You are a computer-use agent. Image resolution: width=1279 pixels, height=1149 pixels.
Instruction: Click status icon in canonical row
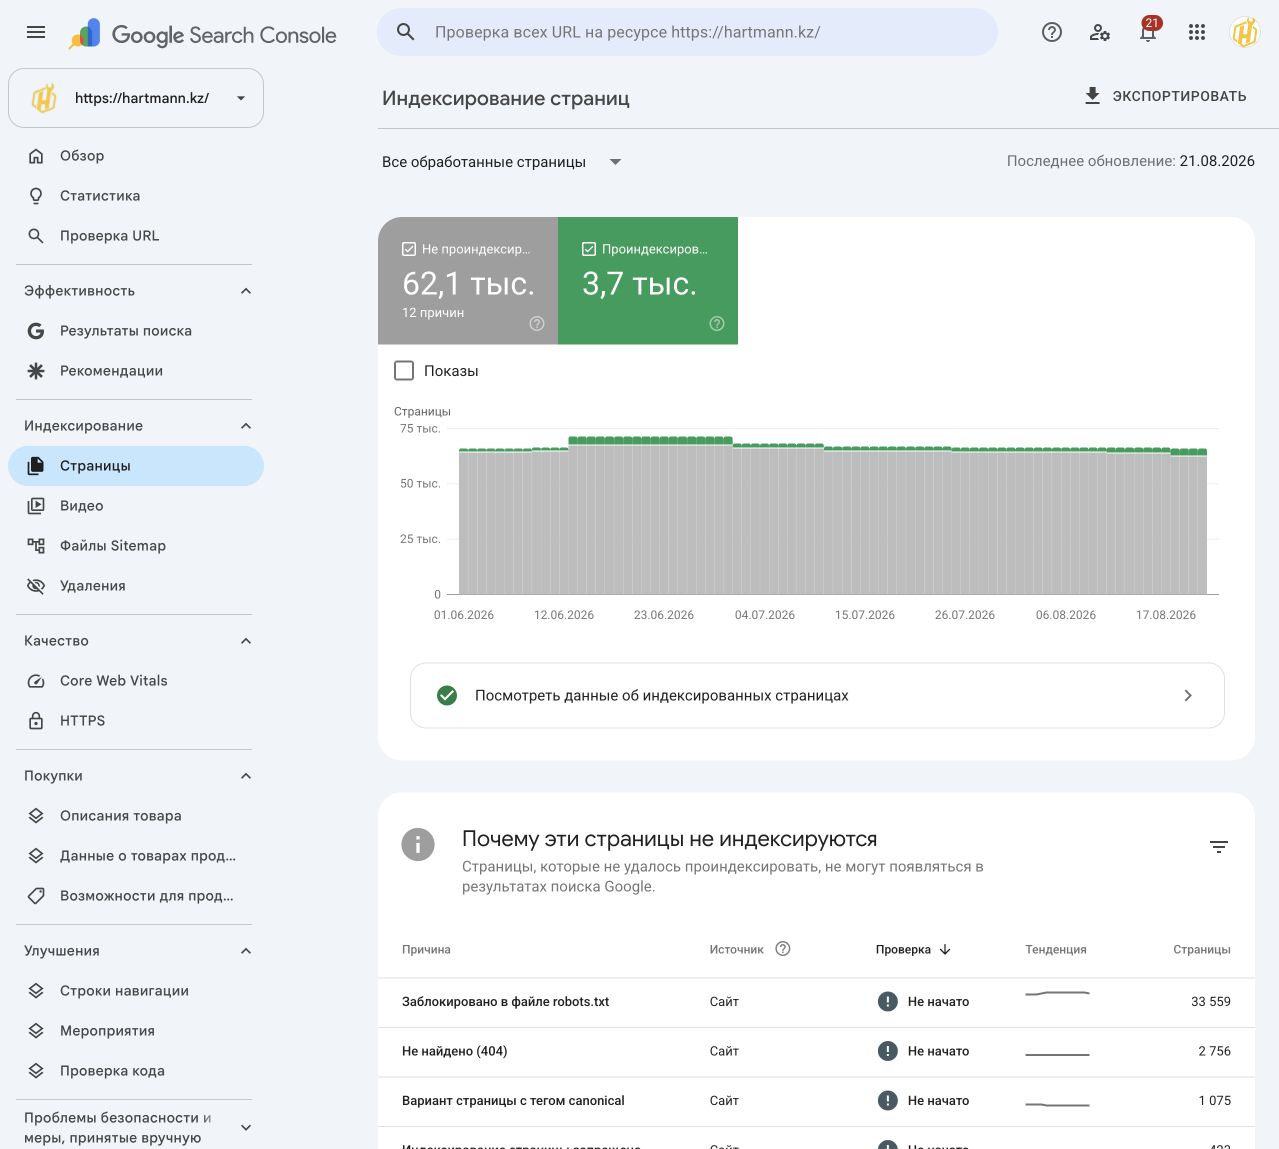888,1101
